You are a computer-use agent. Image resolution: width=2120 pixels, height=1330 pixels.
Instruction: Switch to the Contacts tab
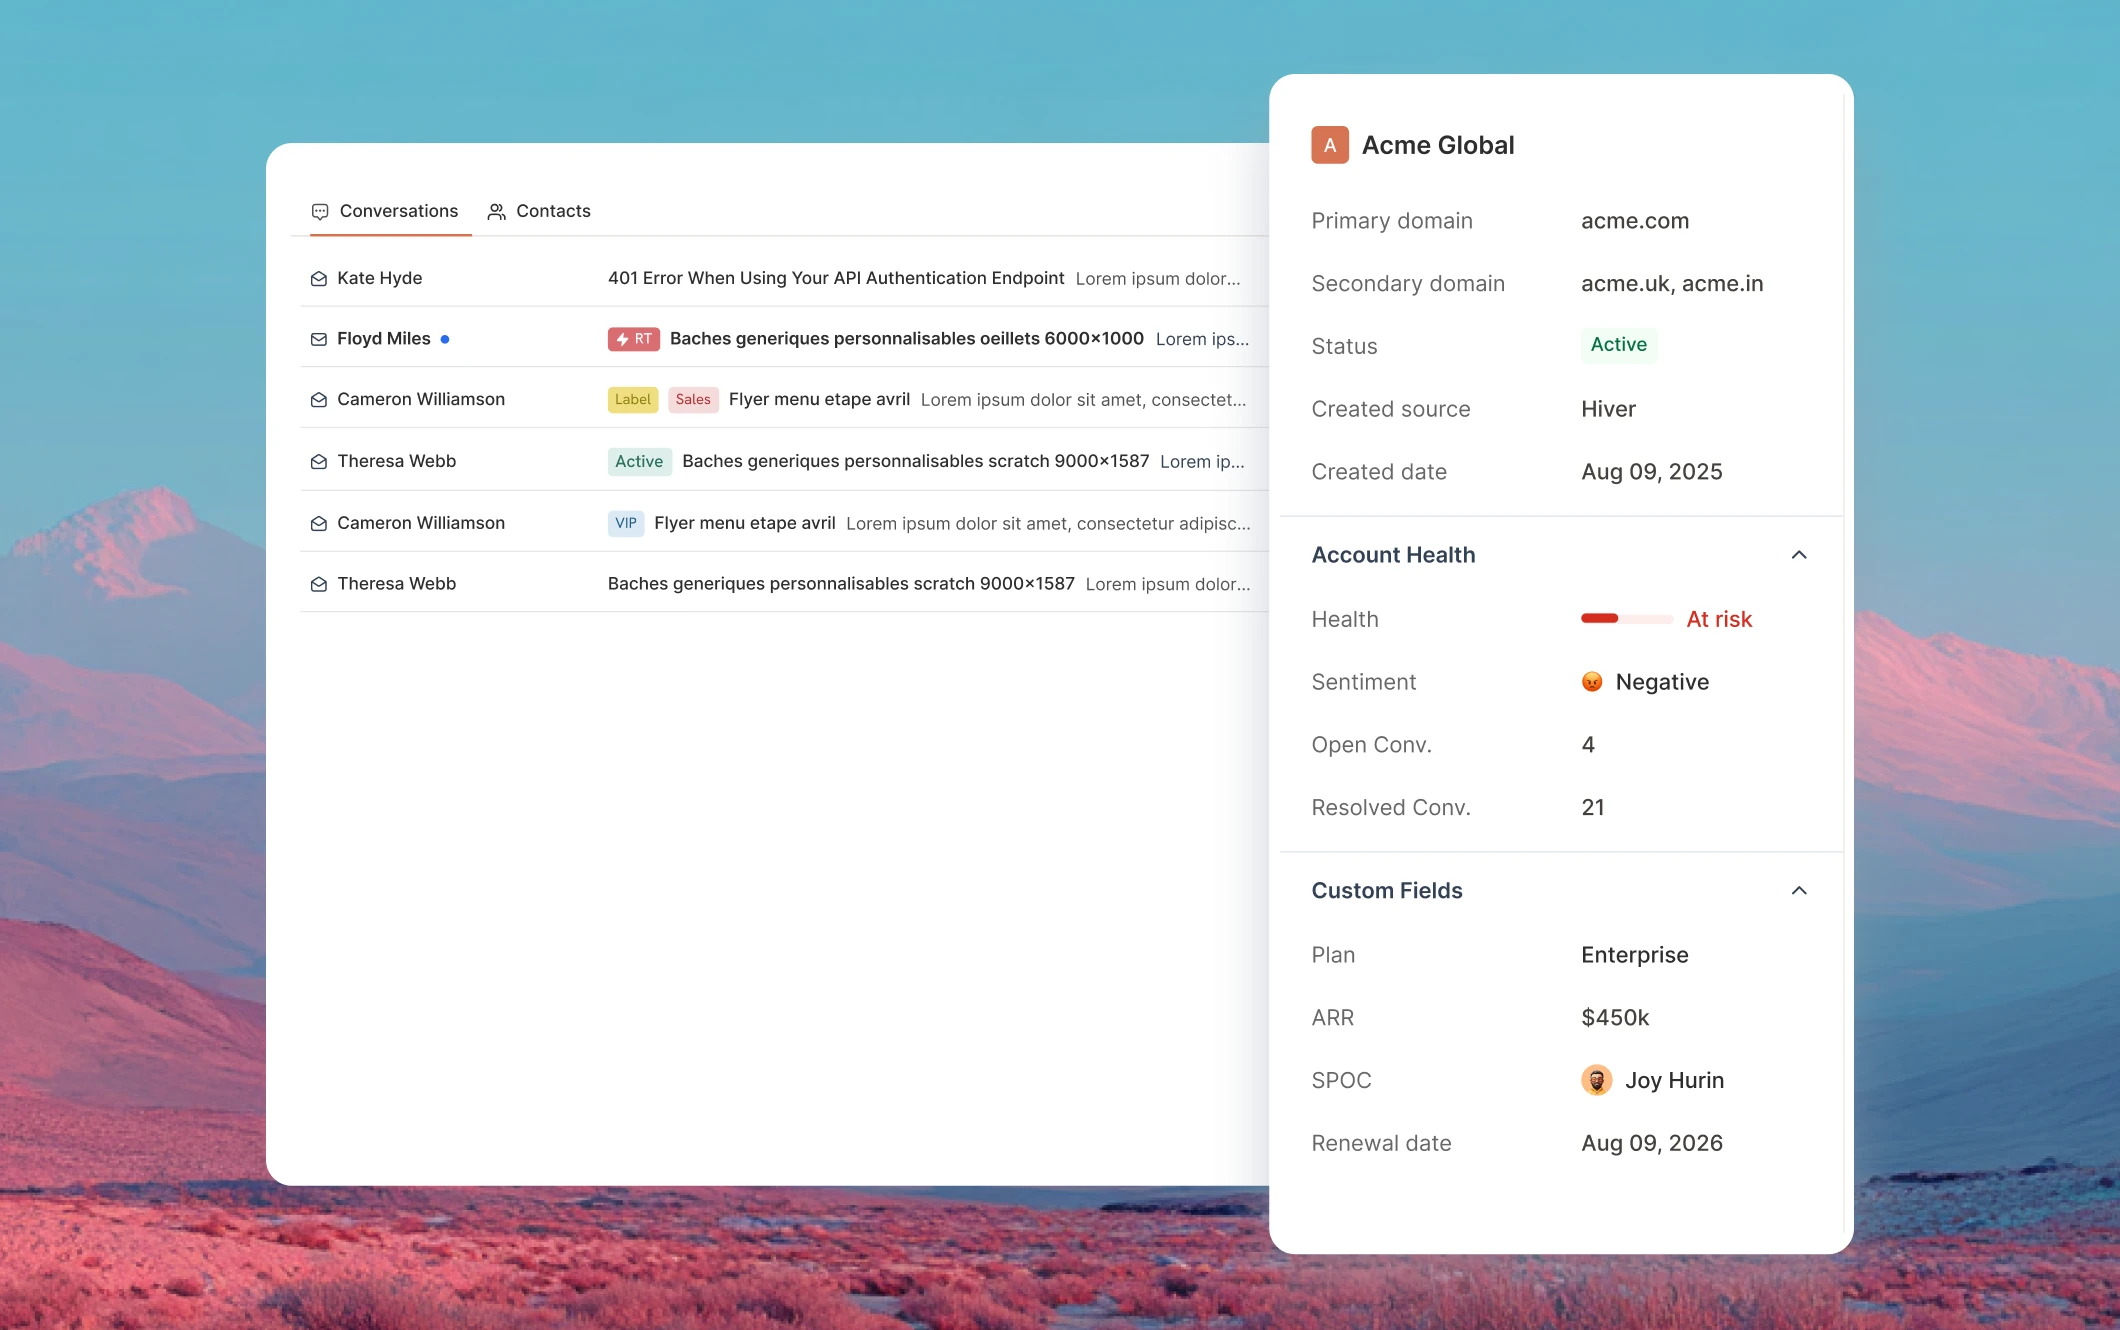click(539, 211)
